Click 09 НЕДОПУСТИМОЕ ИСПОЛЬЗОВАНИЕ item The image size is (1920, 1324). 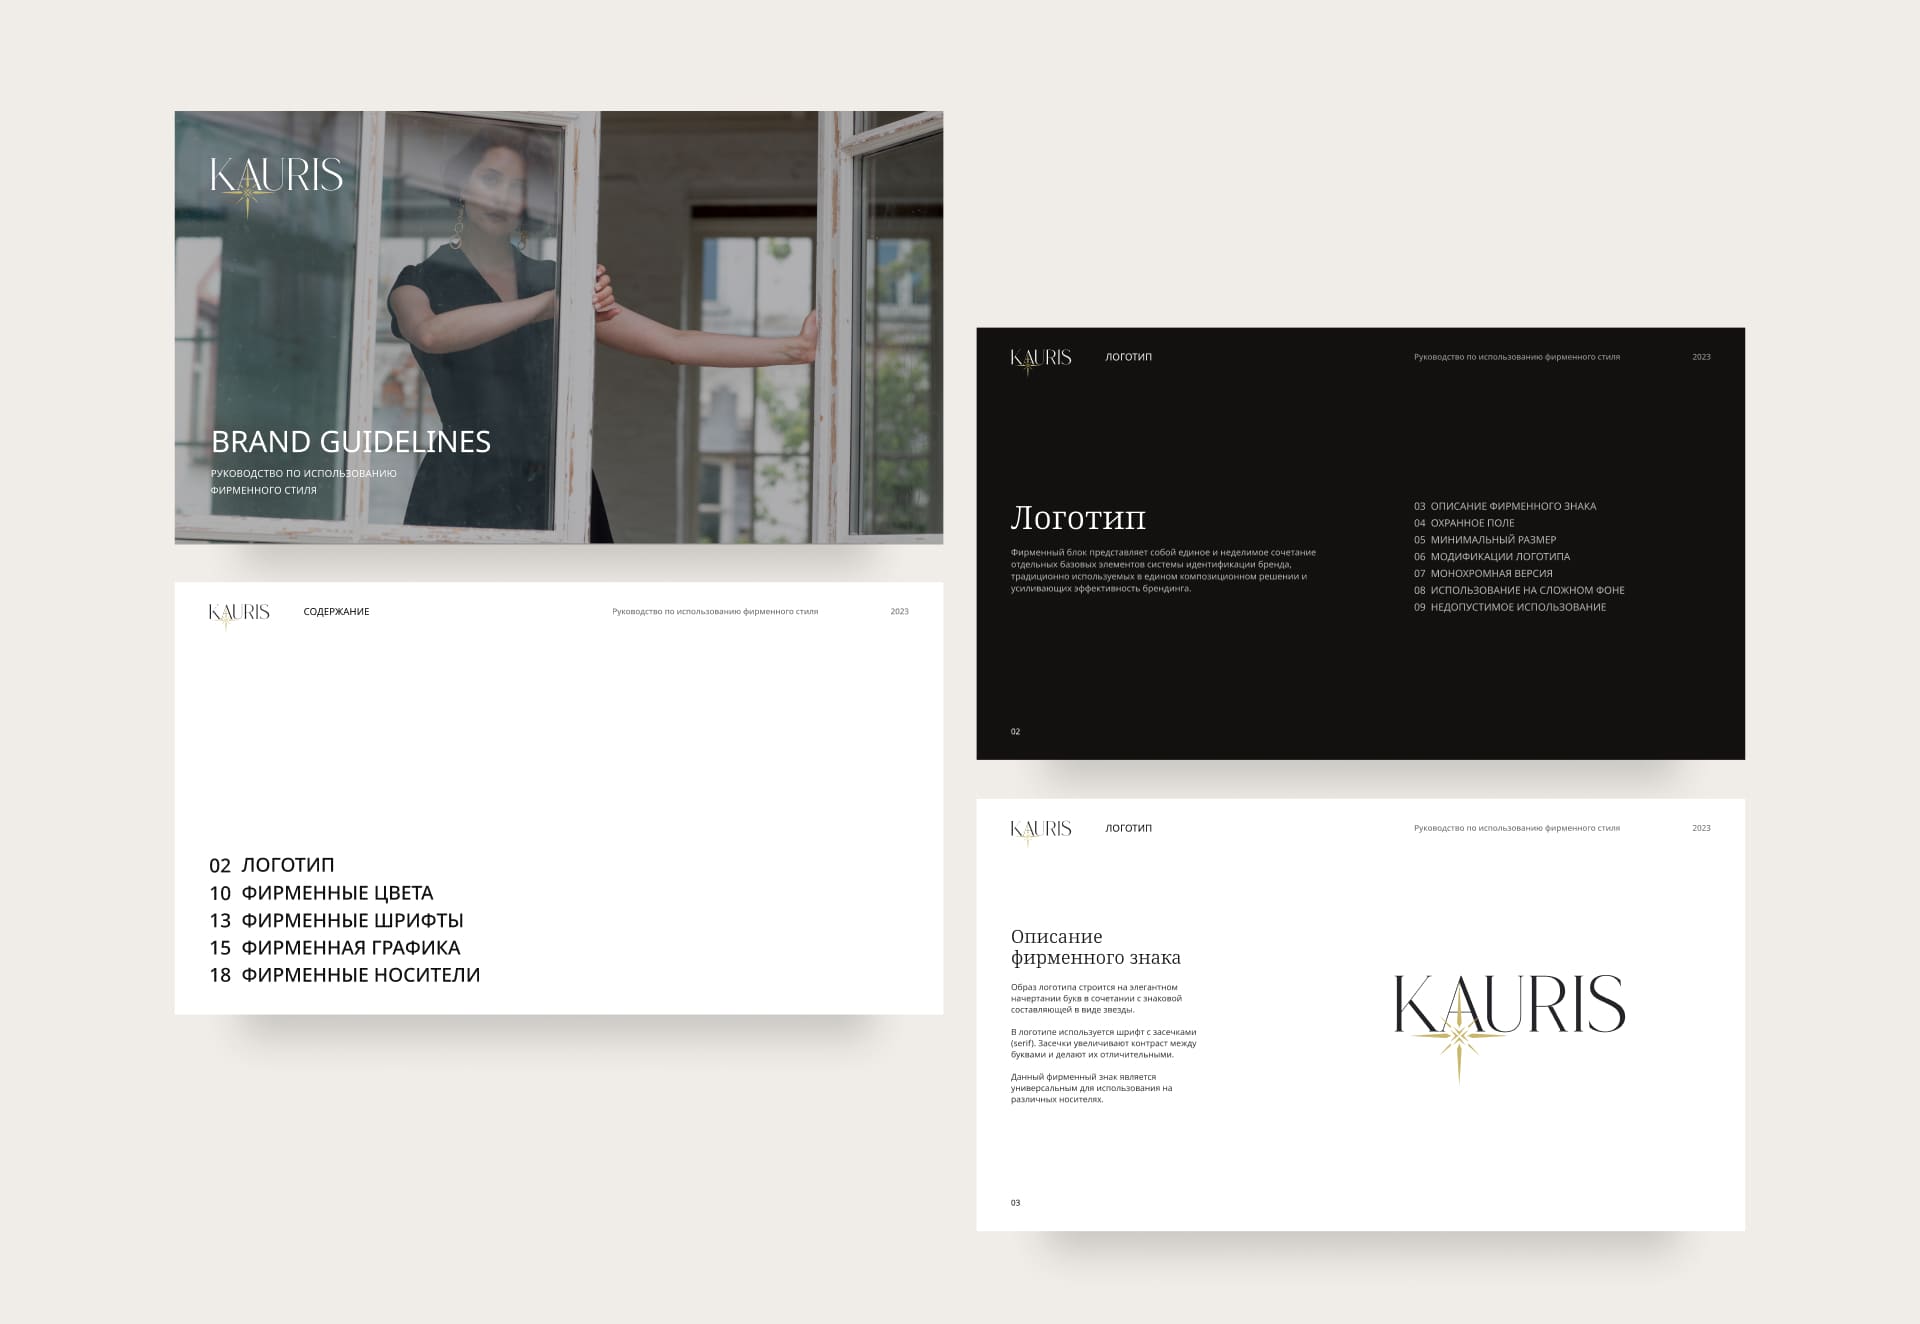pyautogui.click(x=1509, y=607)
